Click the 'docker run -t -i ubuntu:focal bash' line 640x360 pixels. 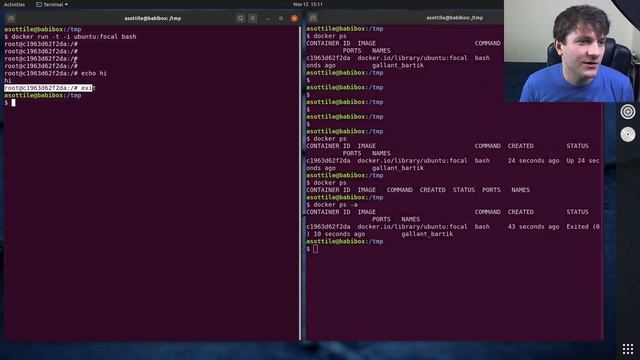70,37
